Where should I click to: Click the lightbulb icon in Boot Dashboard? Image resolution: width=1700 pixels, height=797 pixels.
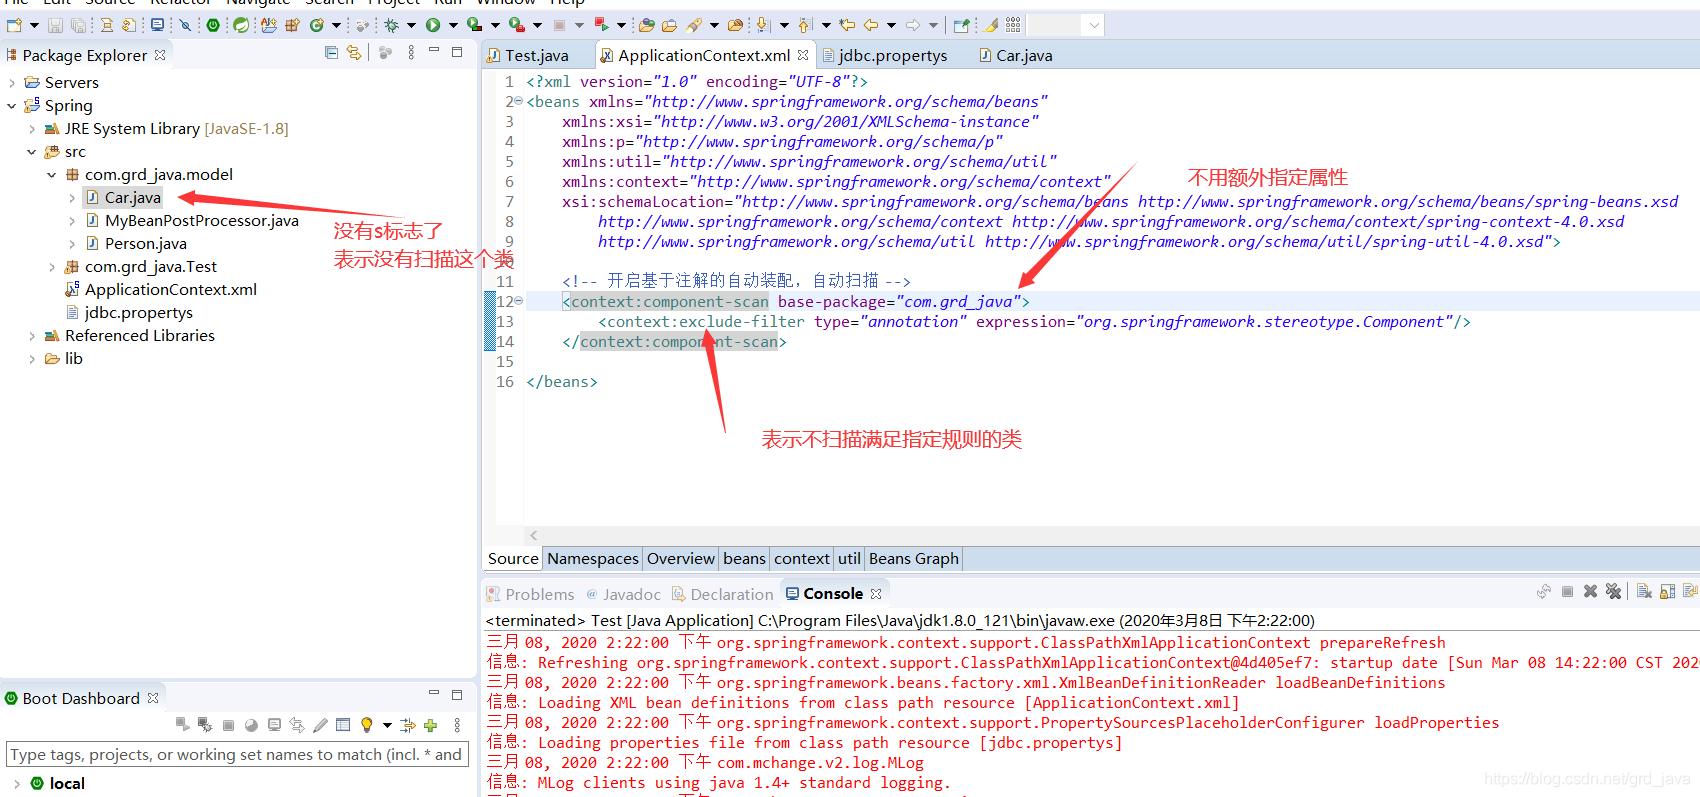pyautogui.click(x=366, y=725)
